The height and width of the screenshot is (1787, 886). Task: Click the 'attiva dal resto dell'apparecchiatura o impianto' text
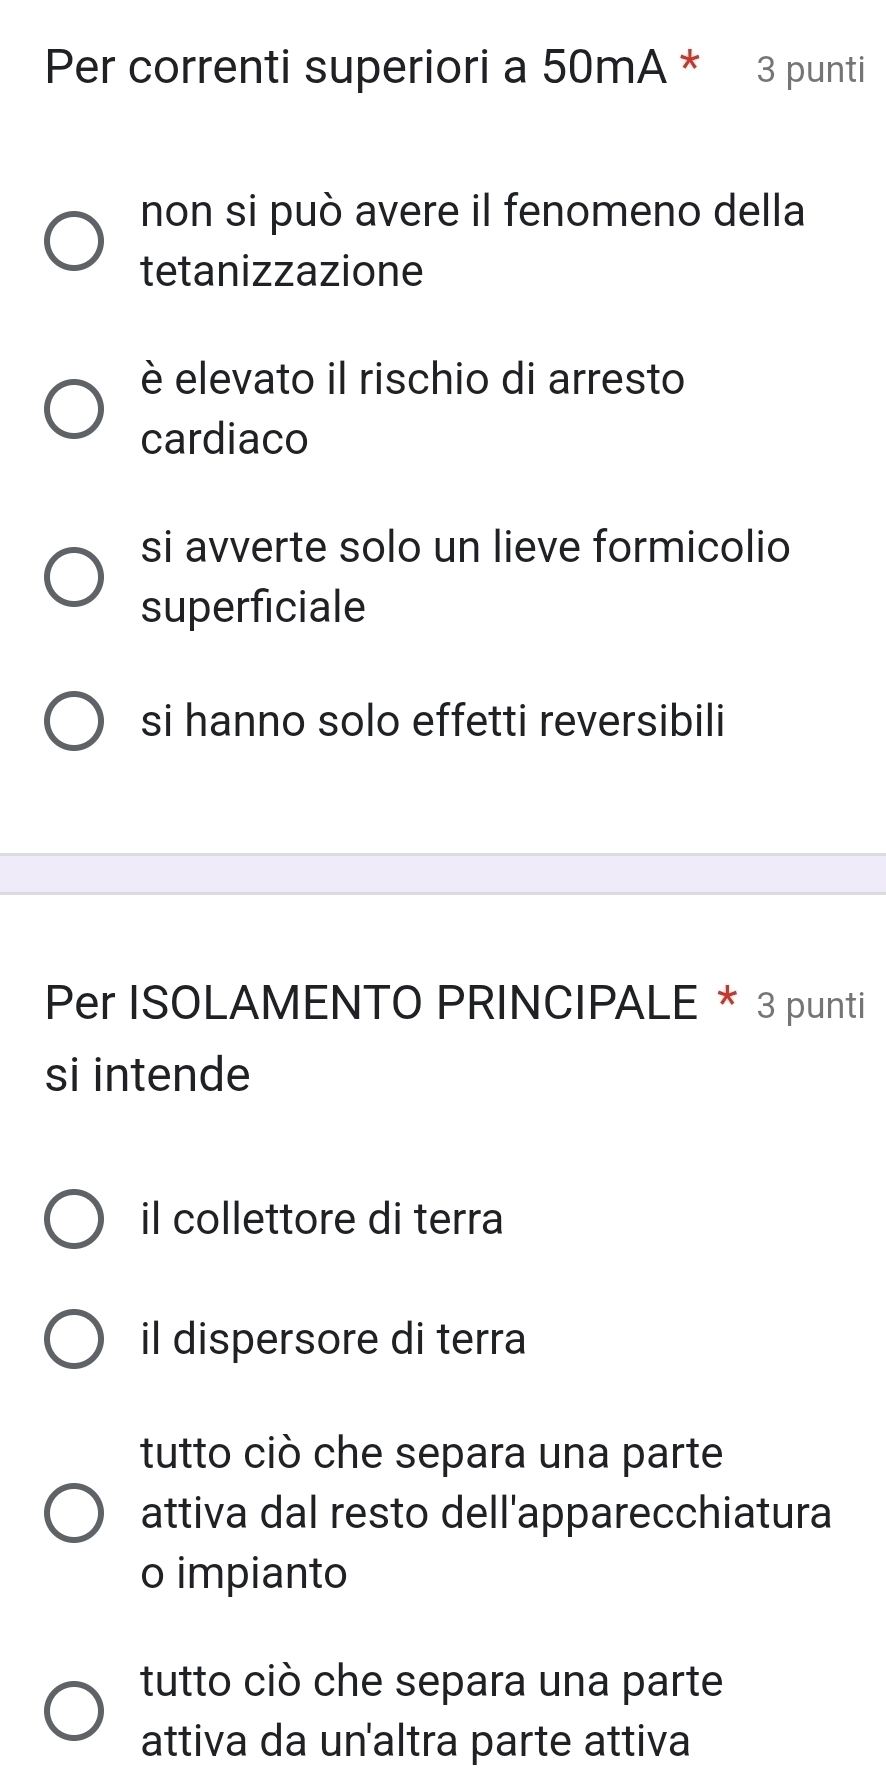click(486, 1513)
